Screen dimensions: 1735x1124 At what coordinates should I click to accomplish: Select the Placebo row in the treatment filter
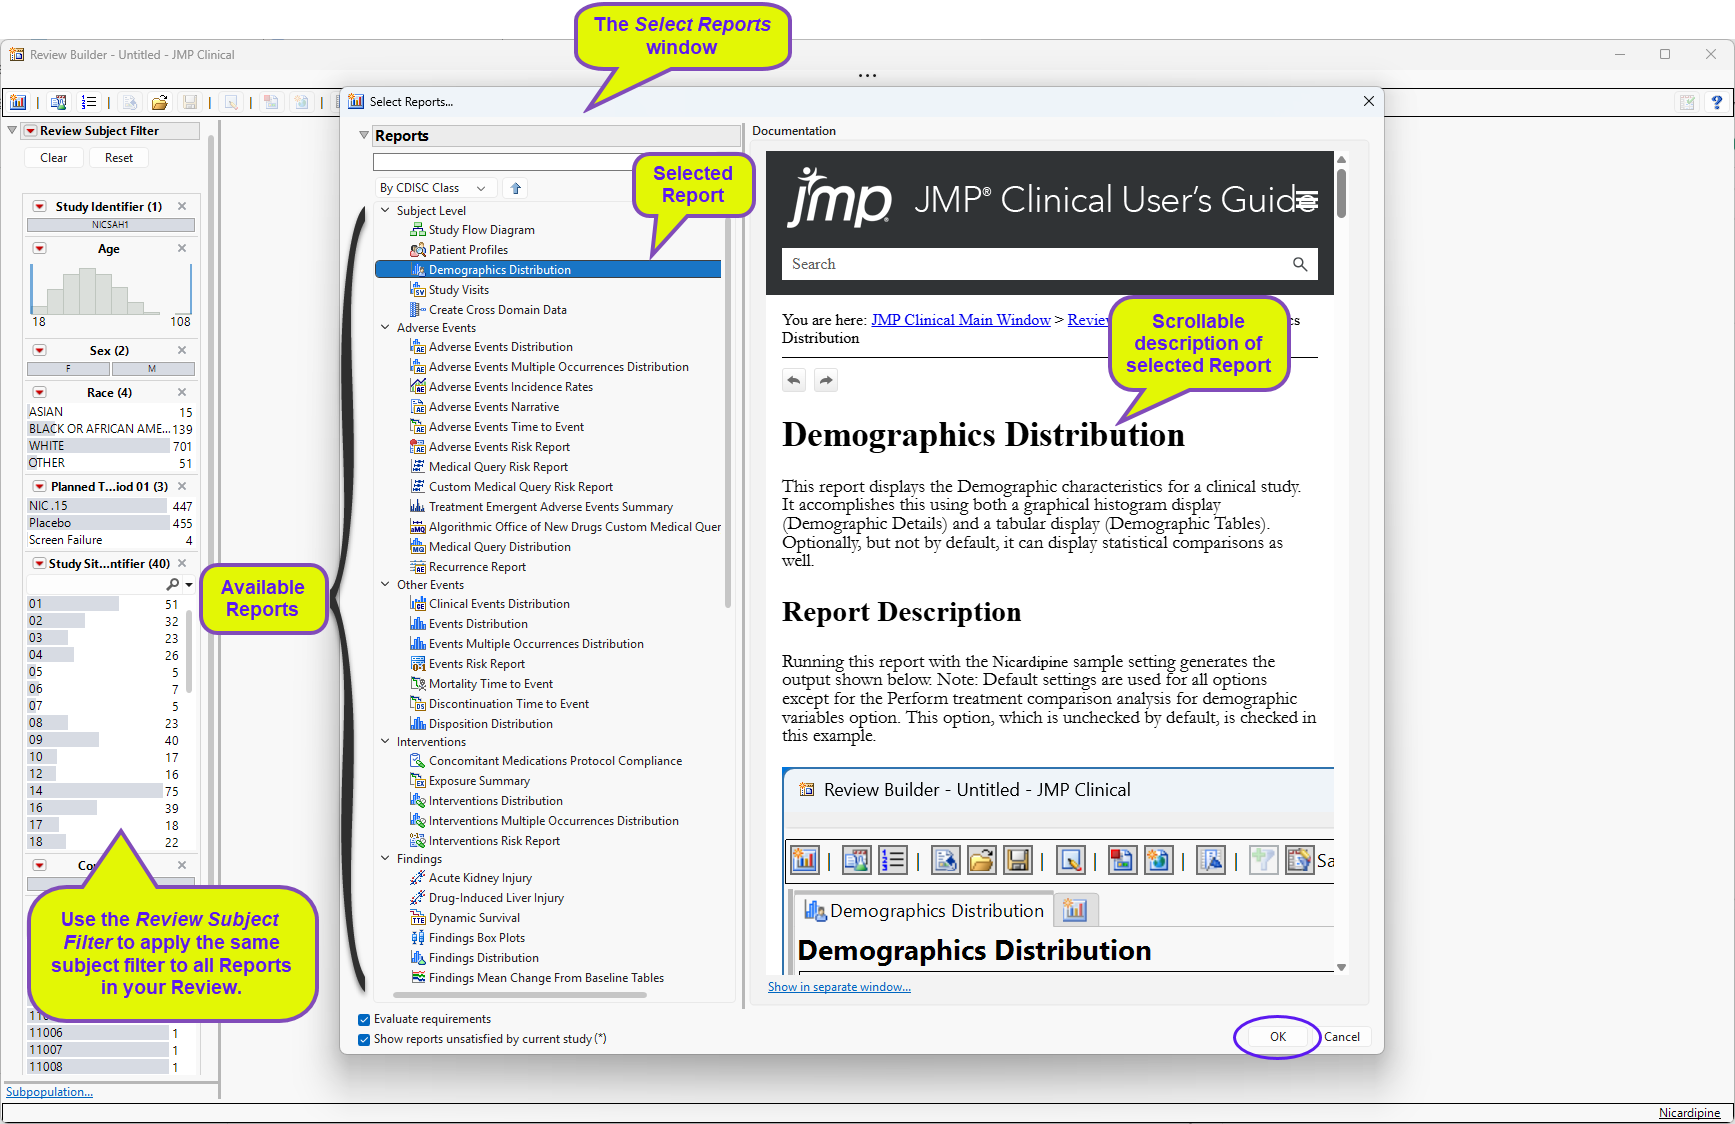coord(110,523)
